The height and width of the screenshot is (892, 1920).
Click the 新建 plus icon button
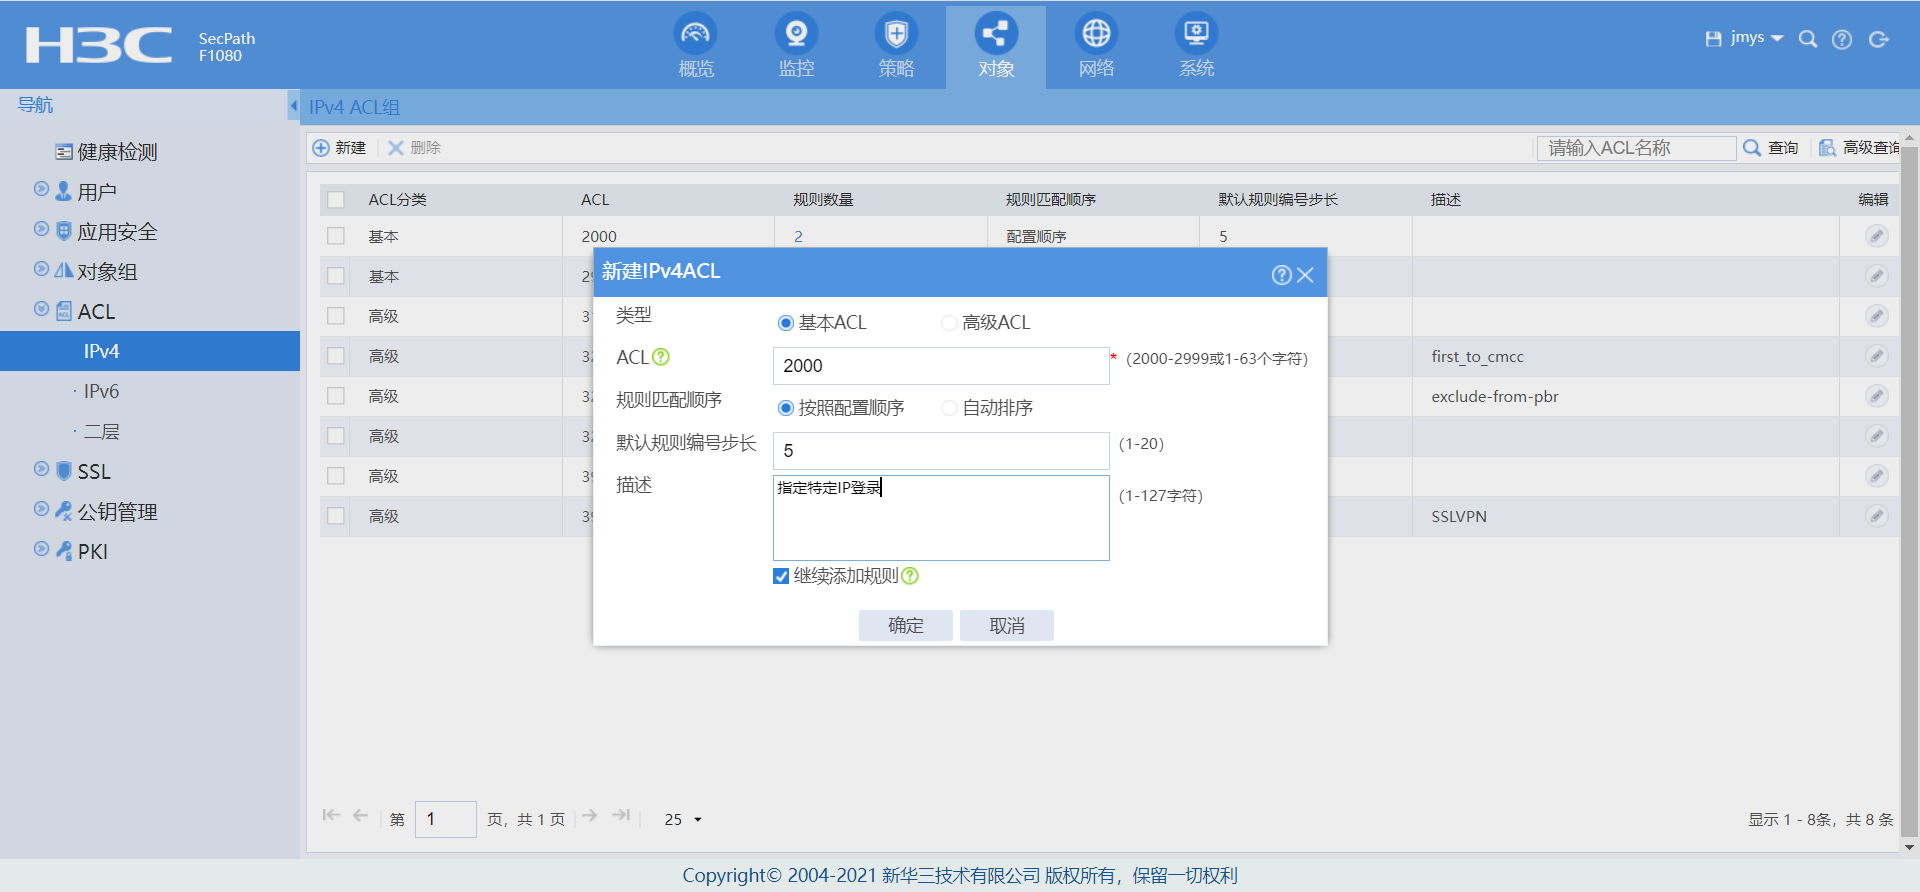(339, 148)
